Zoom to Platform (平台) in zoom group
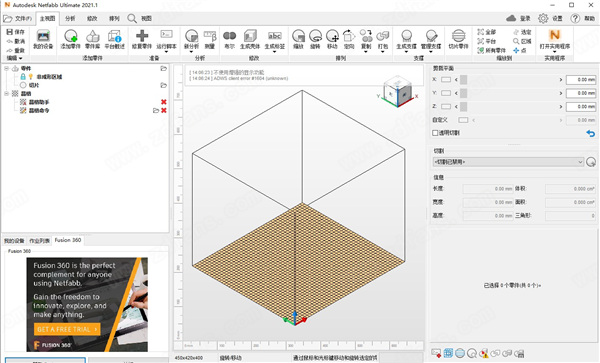Image resolution: width=600 pixels, height=363 pixels. coord(487,41)
